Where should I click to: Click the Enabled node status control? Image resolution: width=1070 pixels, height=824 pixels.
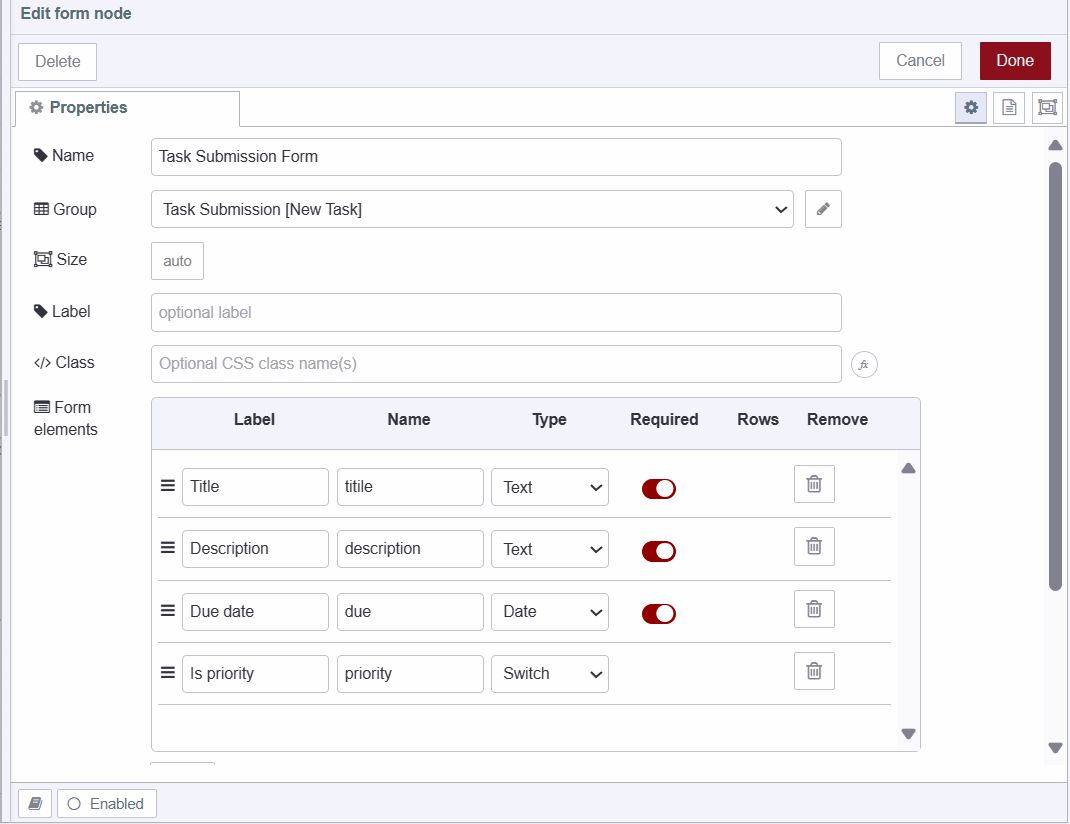click(106, 803)
